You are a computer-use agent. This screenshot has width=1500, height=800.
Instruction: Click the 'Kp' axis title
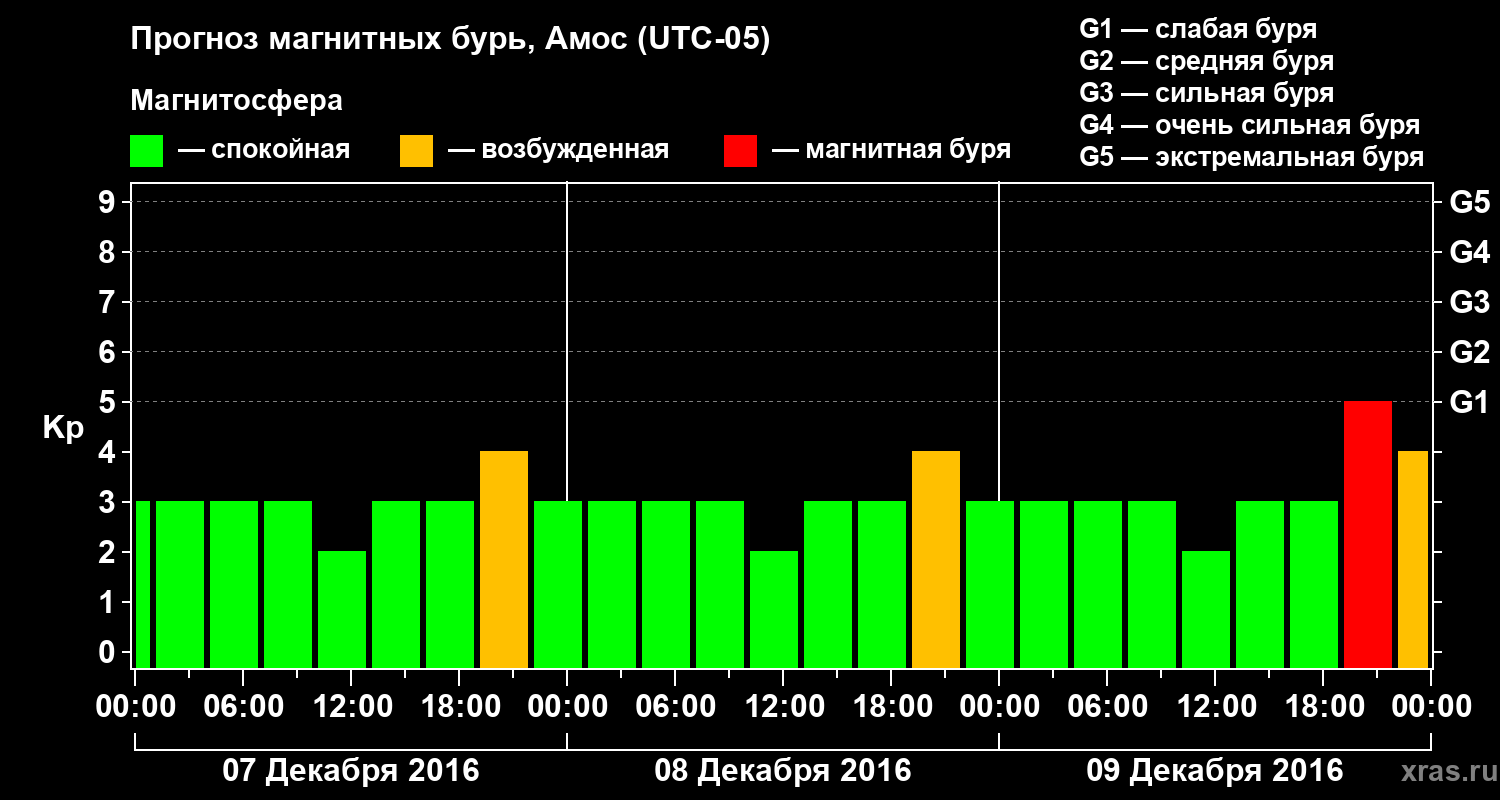click(x=64, y=429)
